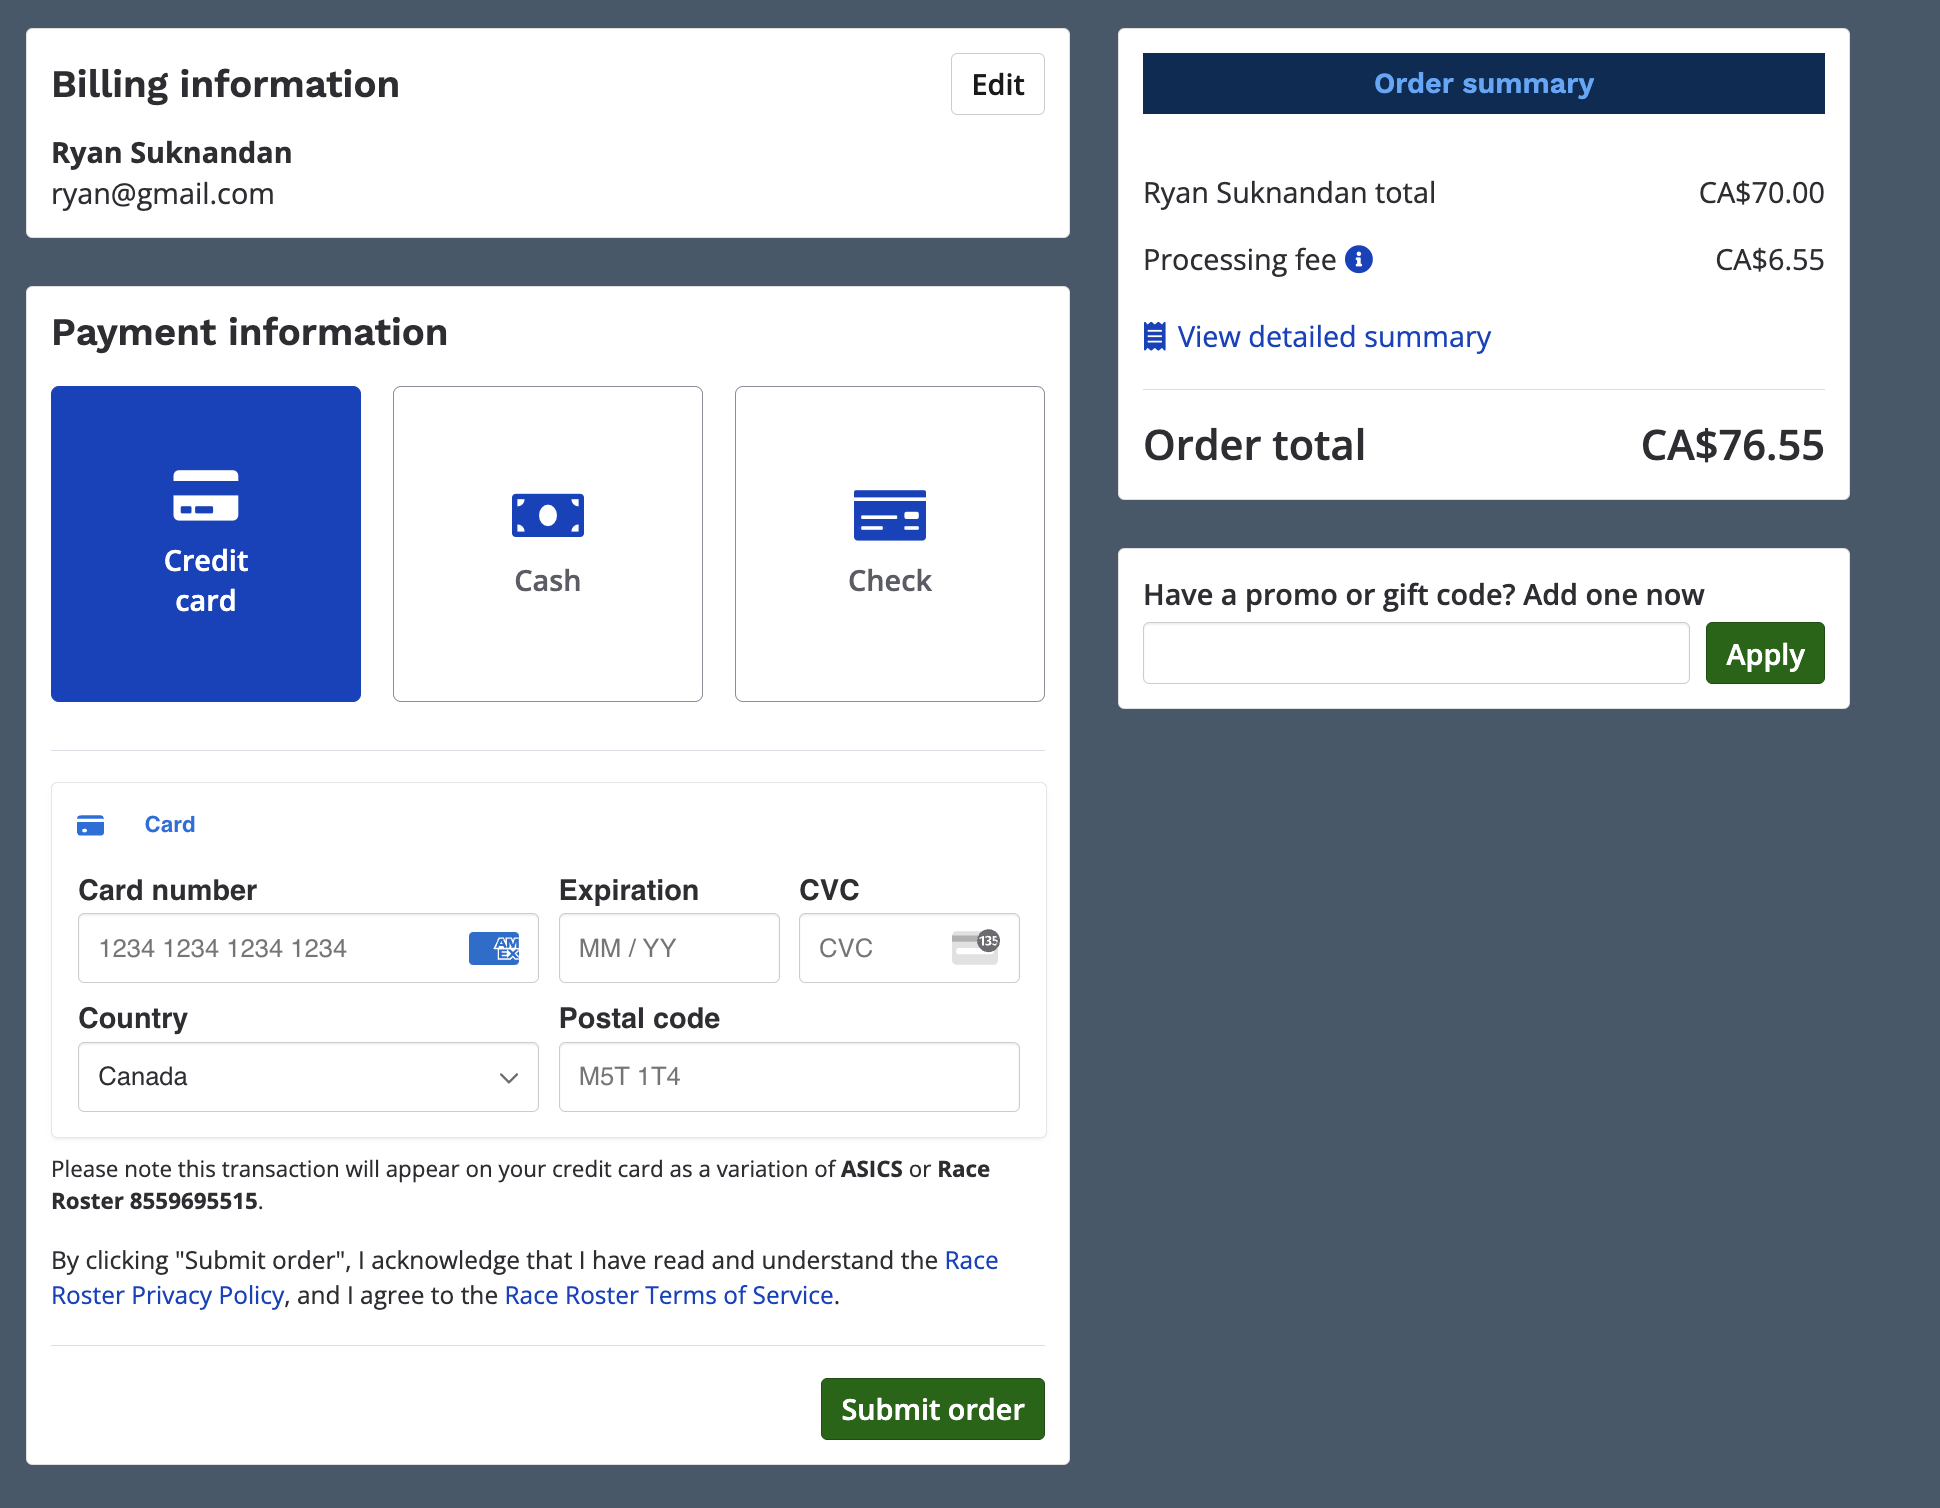Focus the Card number input field
Image resolution: width=1940 pixels, height=1508 pixels.
pos(270,948)
